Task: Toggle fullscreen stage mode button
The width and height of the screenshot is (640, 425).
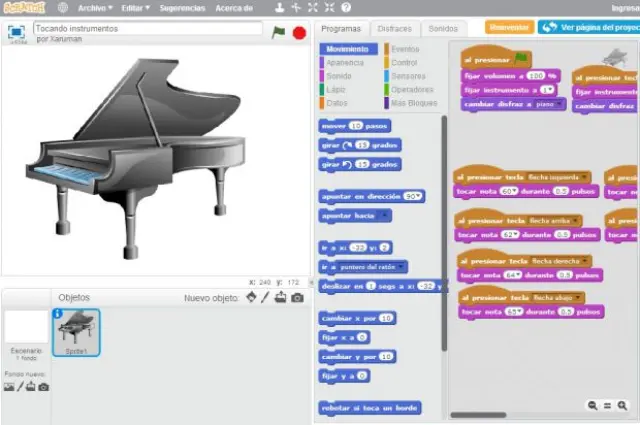Action: (16, 33)
